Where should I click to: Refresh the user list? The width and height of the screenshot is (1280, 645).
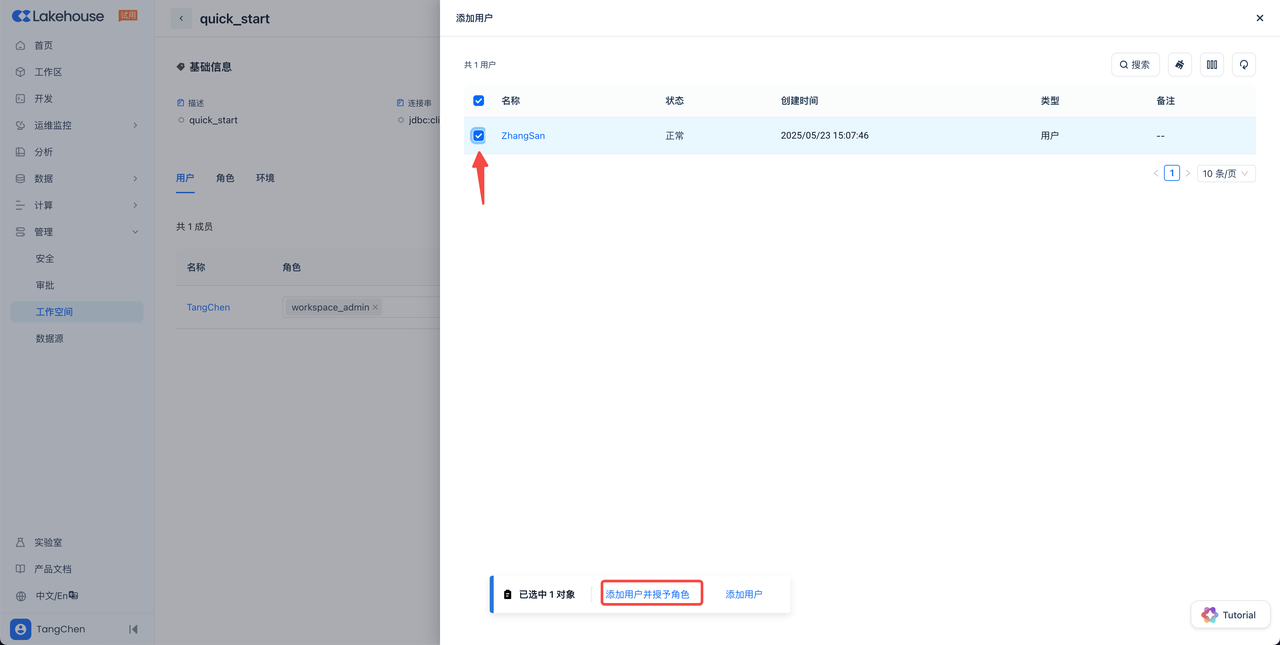pos(1243,65)
